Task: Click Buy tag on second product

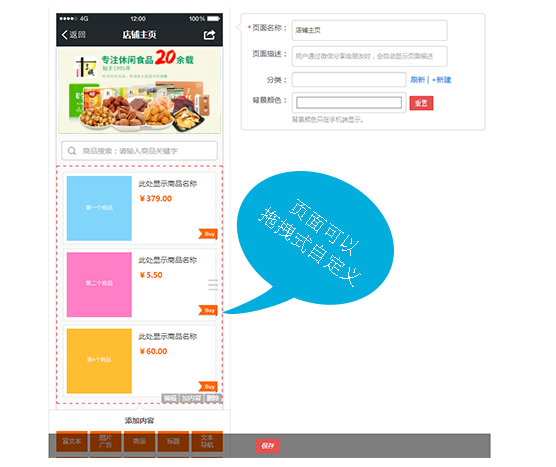Action: pyautogui.click(x=208, y=310)
